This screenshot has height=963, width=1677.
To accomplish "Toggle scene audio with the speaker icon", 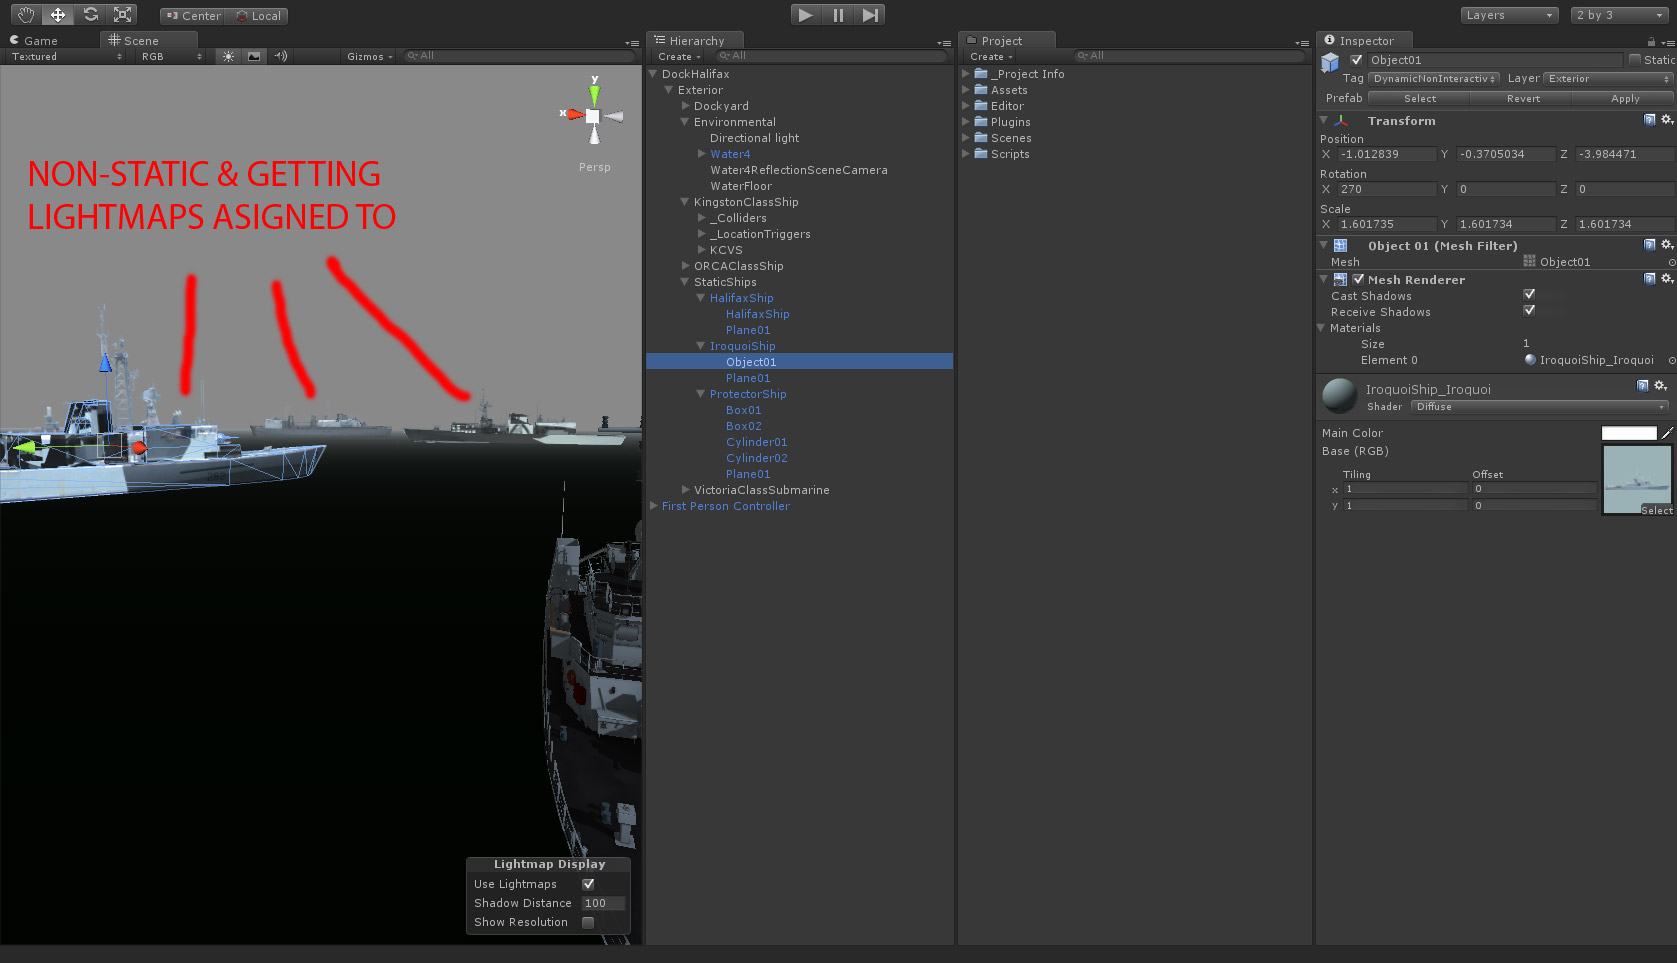I will click(279, 56).
